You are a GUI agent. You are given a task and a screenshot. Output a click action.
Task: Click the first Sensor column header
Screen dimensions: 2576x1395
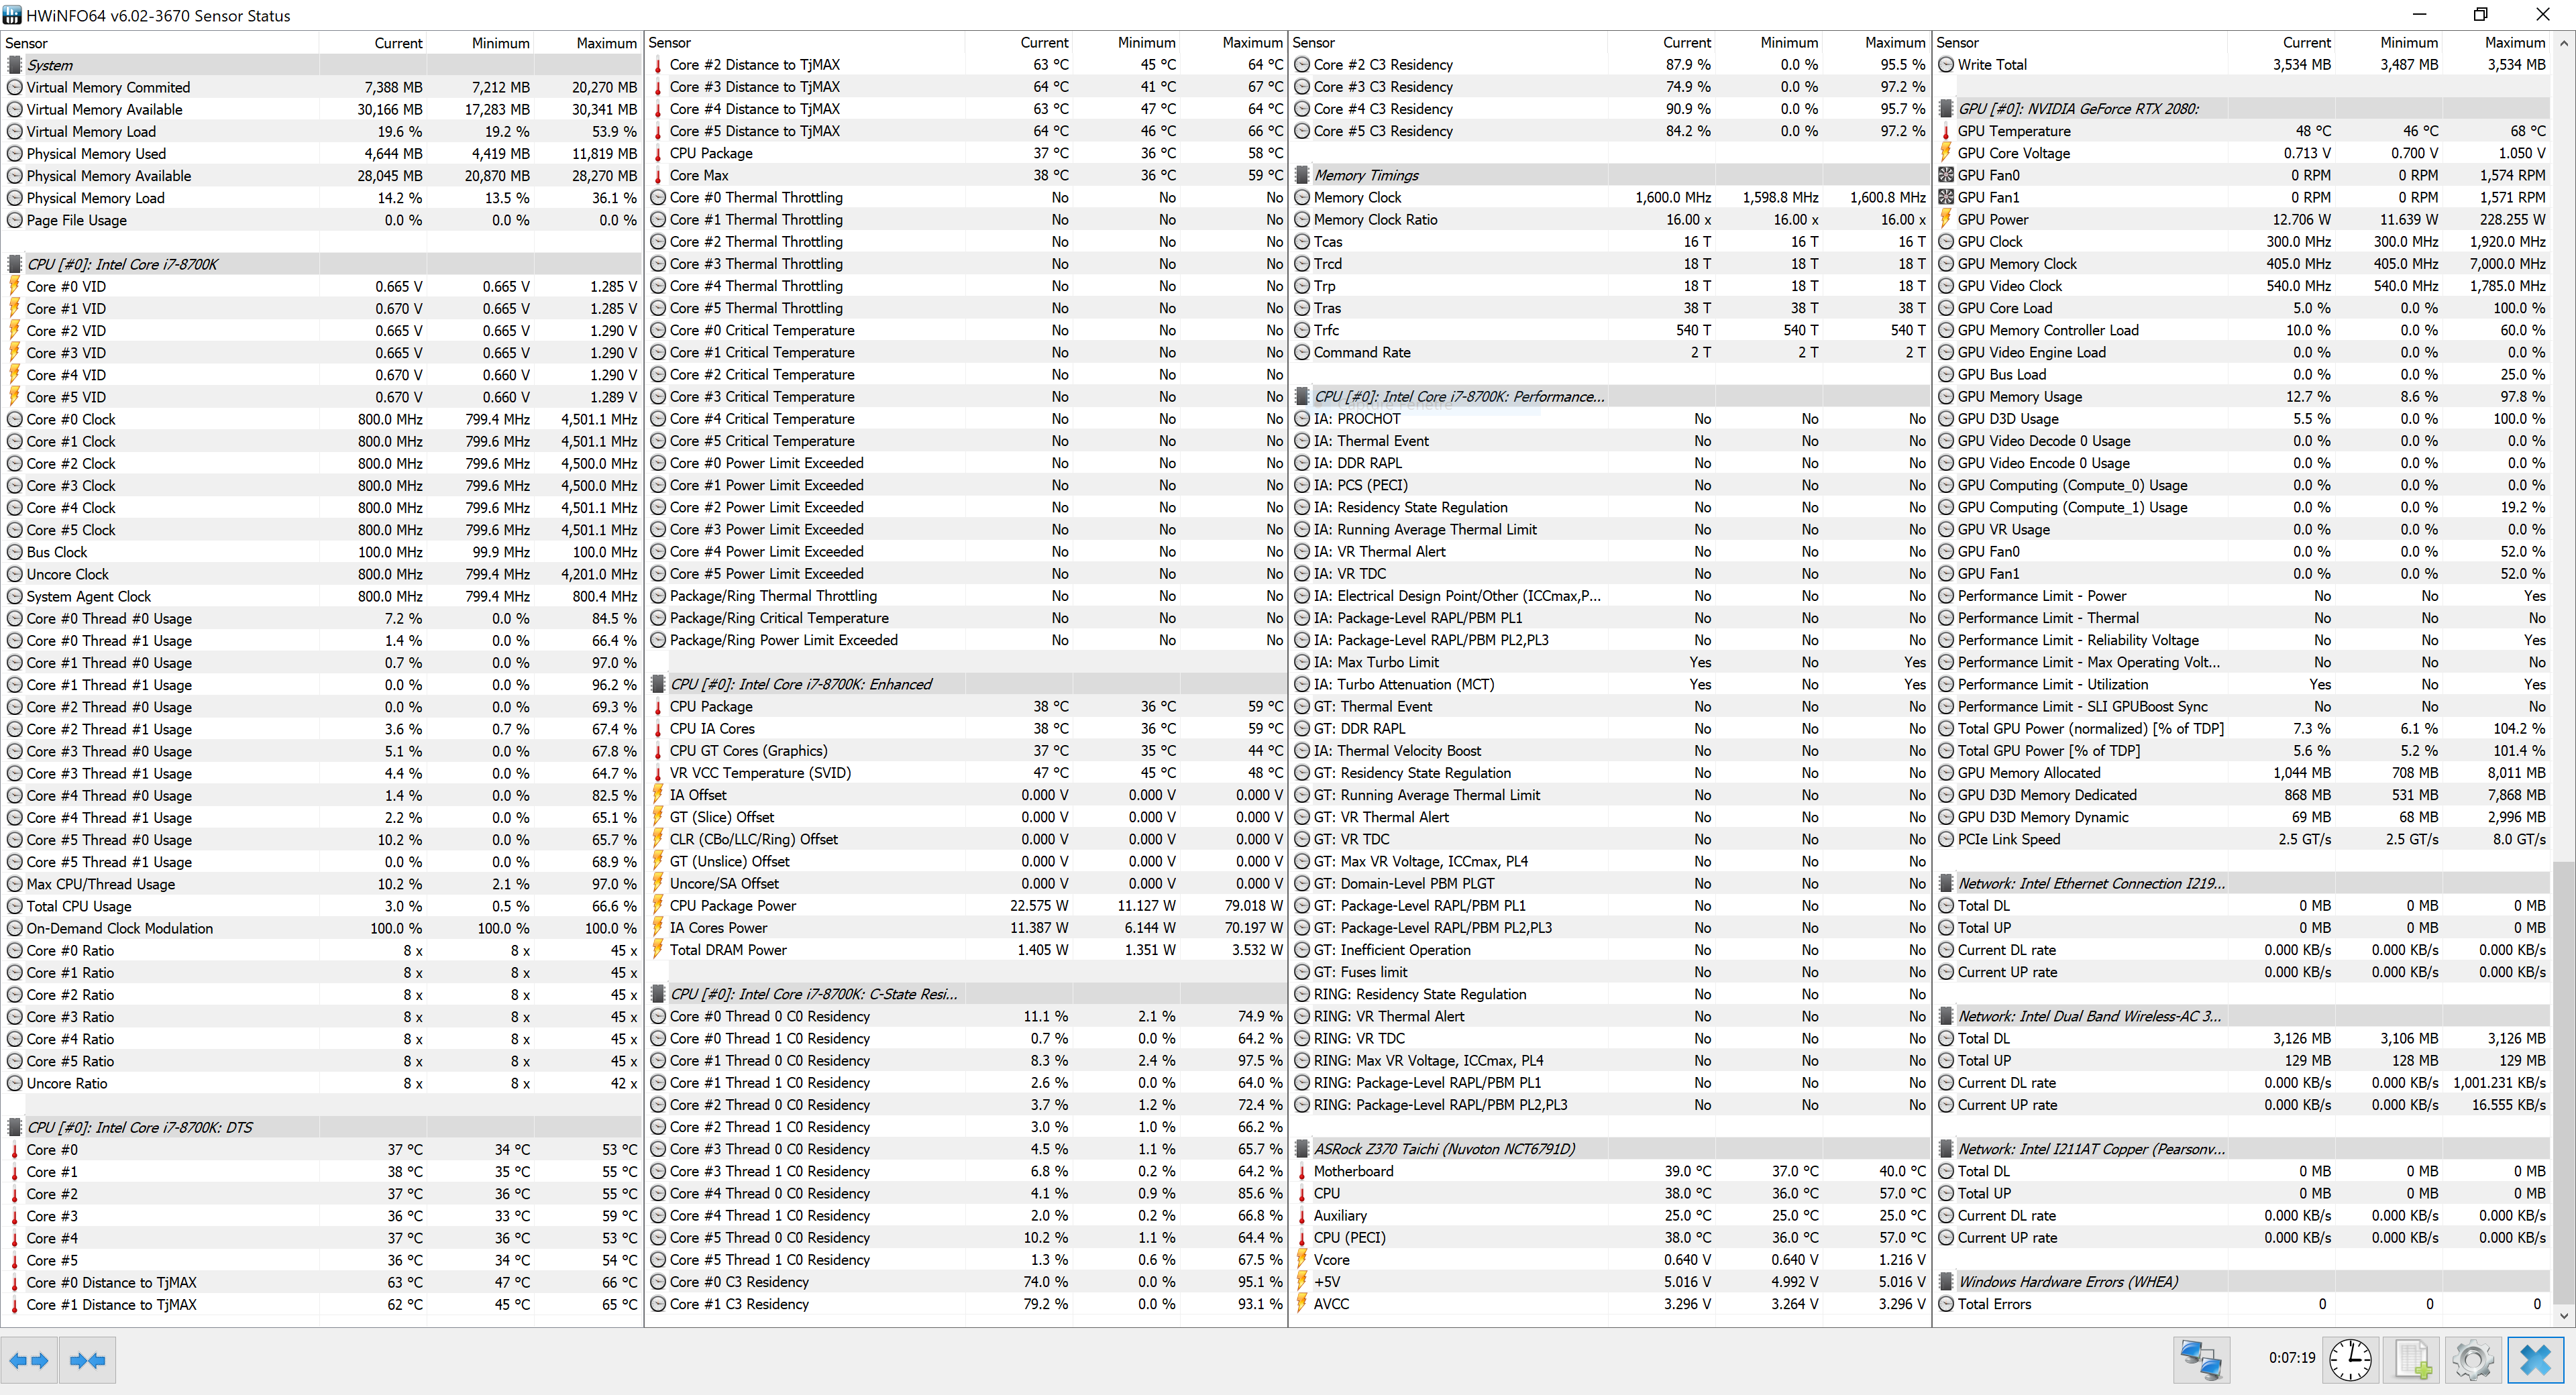point(27,43)
